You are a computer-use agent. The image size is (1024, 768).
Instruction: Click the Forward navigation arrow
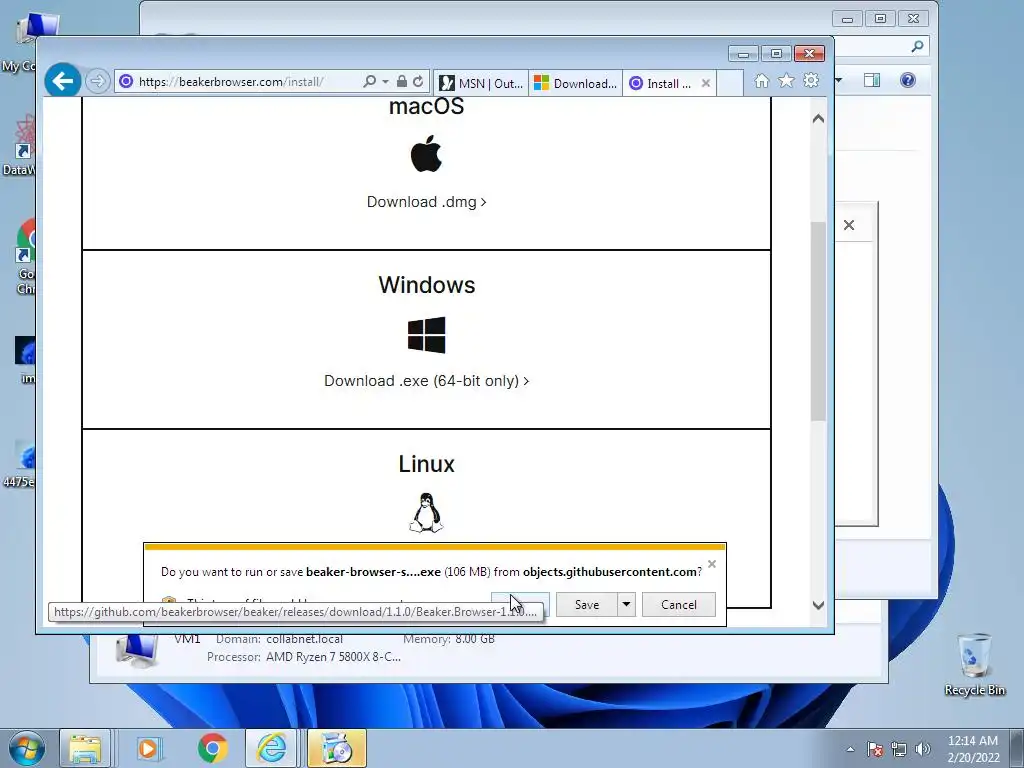[x=97, y=82]
